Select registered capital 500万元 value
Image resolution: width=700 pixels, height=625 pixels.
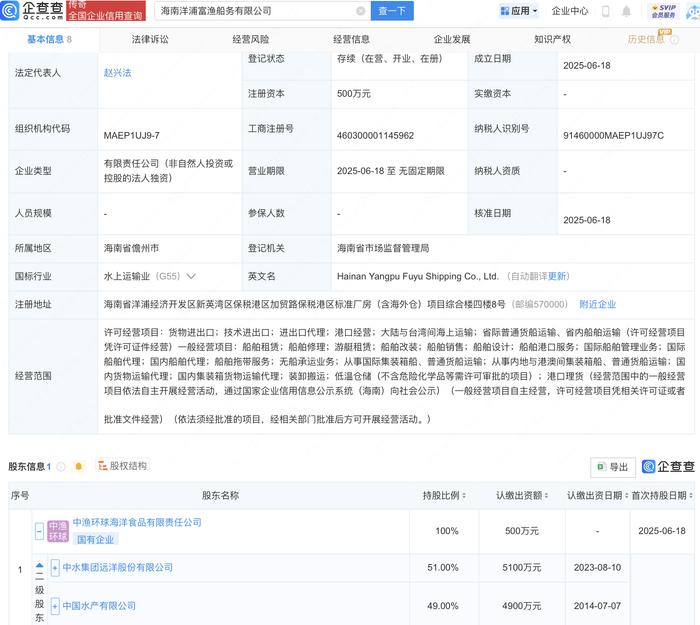click(354, 94)
